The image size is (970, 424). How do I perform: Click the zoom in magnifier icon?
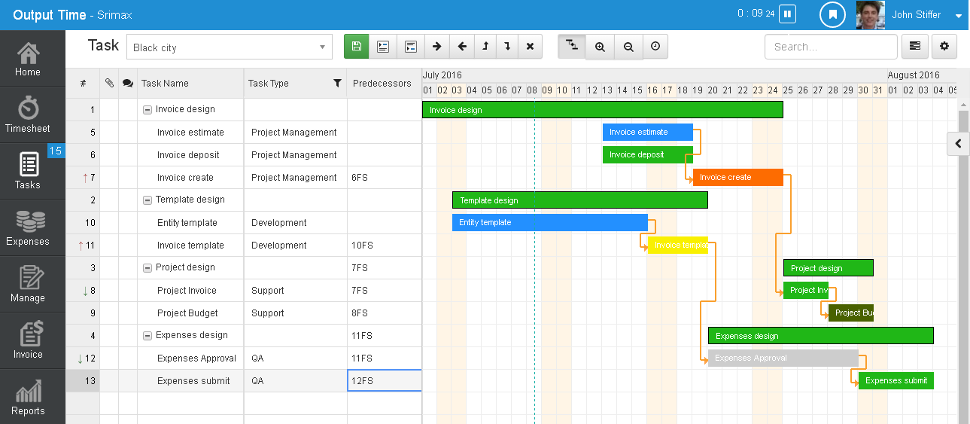[x=599, y=46]
